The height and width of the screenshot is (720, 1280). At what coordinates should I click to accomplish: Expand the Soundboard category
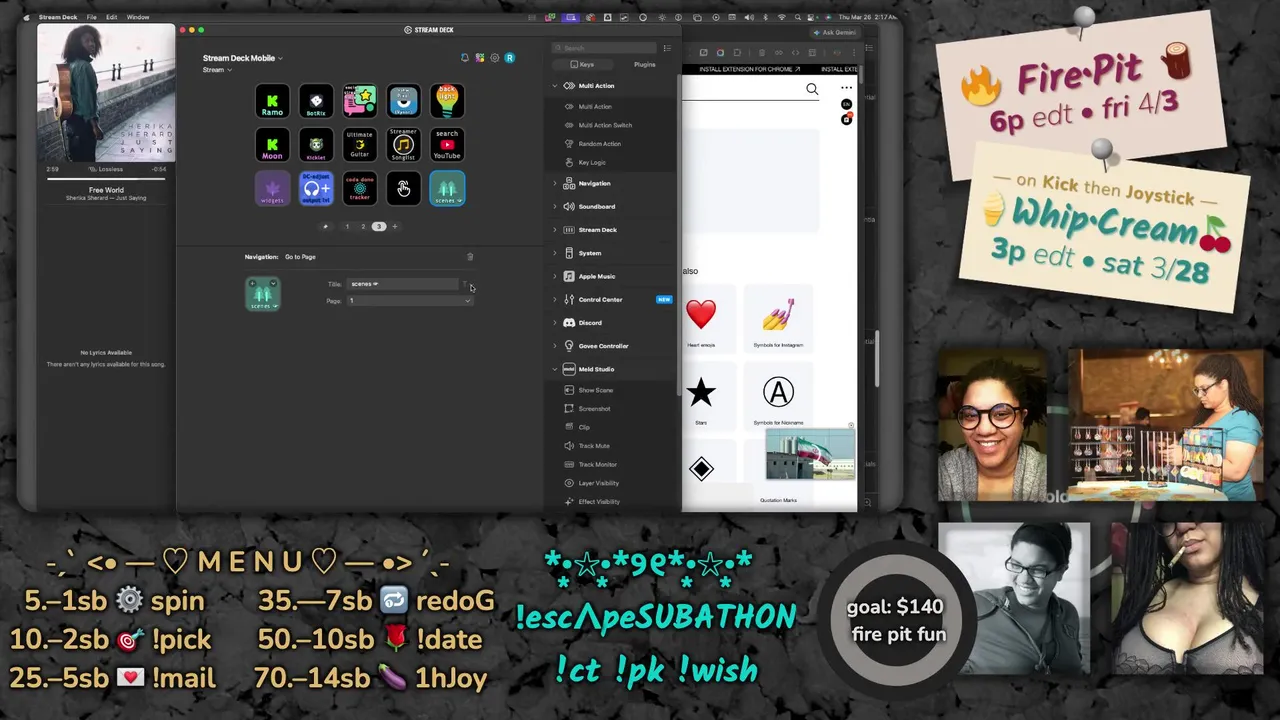coord(555,207)
